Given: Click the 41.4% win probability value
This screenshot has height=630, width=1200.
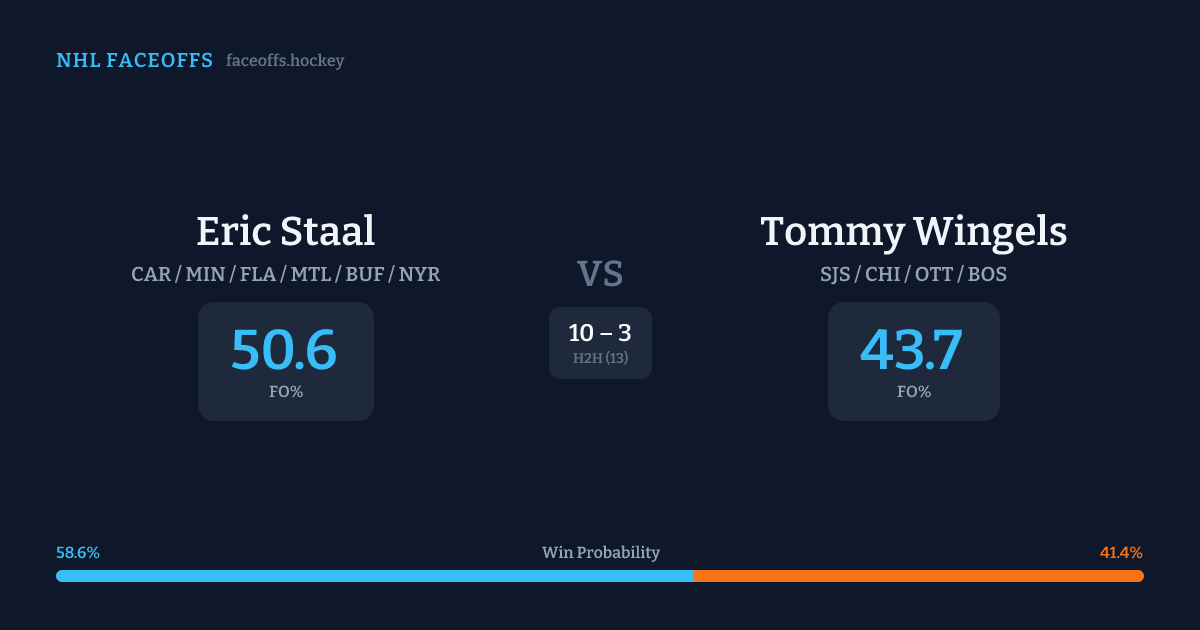Looking at the screenshot, I should point(1121,553).
